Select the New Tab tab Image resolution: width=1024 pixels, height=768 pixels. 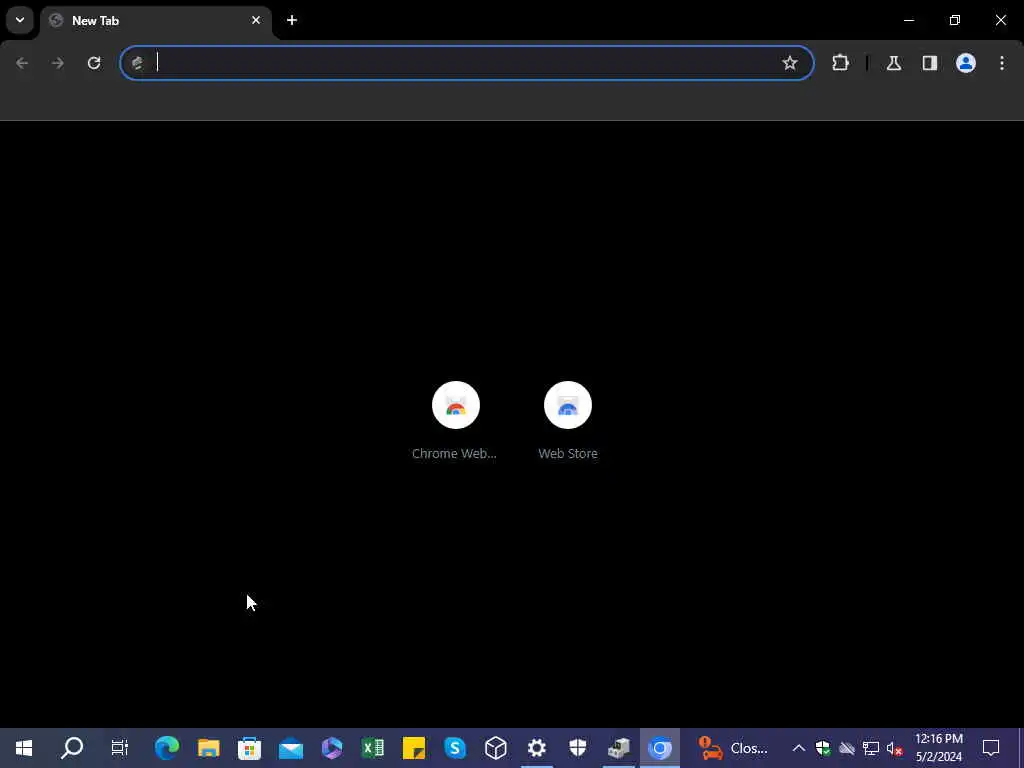(155, 21)
